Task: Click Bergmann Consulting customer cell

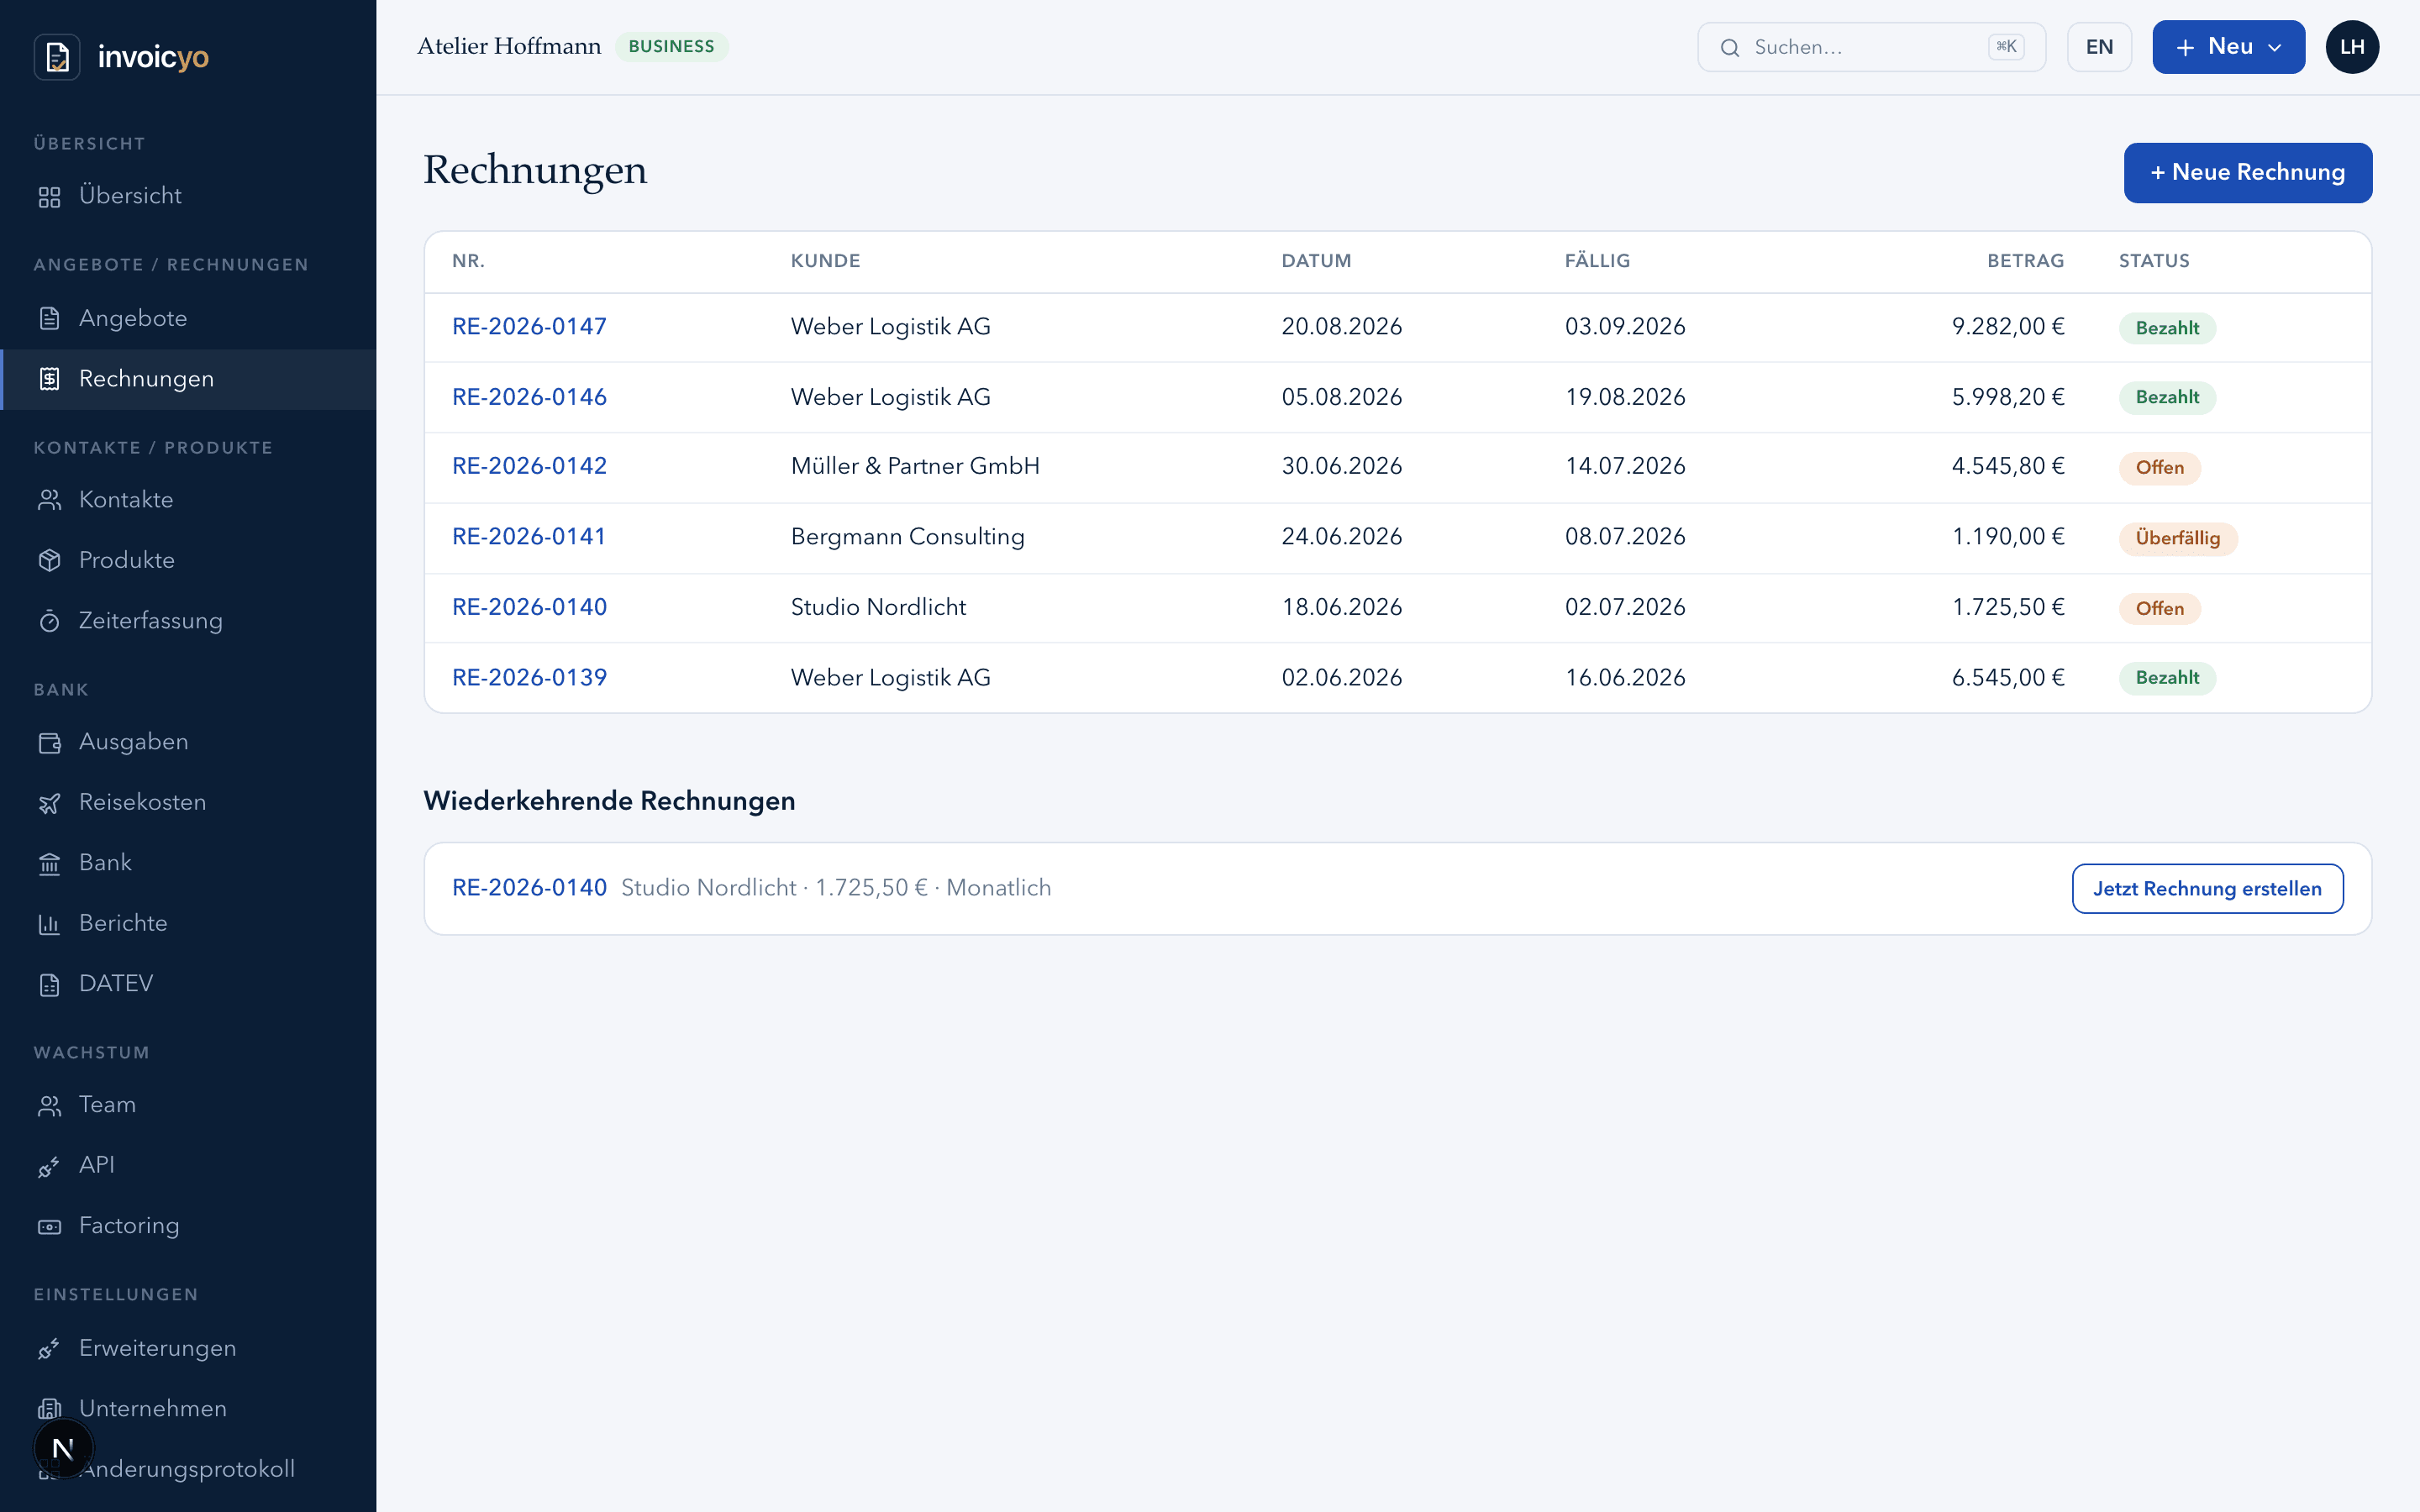Action: tap(907, 537)
